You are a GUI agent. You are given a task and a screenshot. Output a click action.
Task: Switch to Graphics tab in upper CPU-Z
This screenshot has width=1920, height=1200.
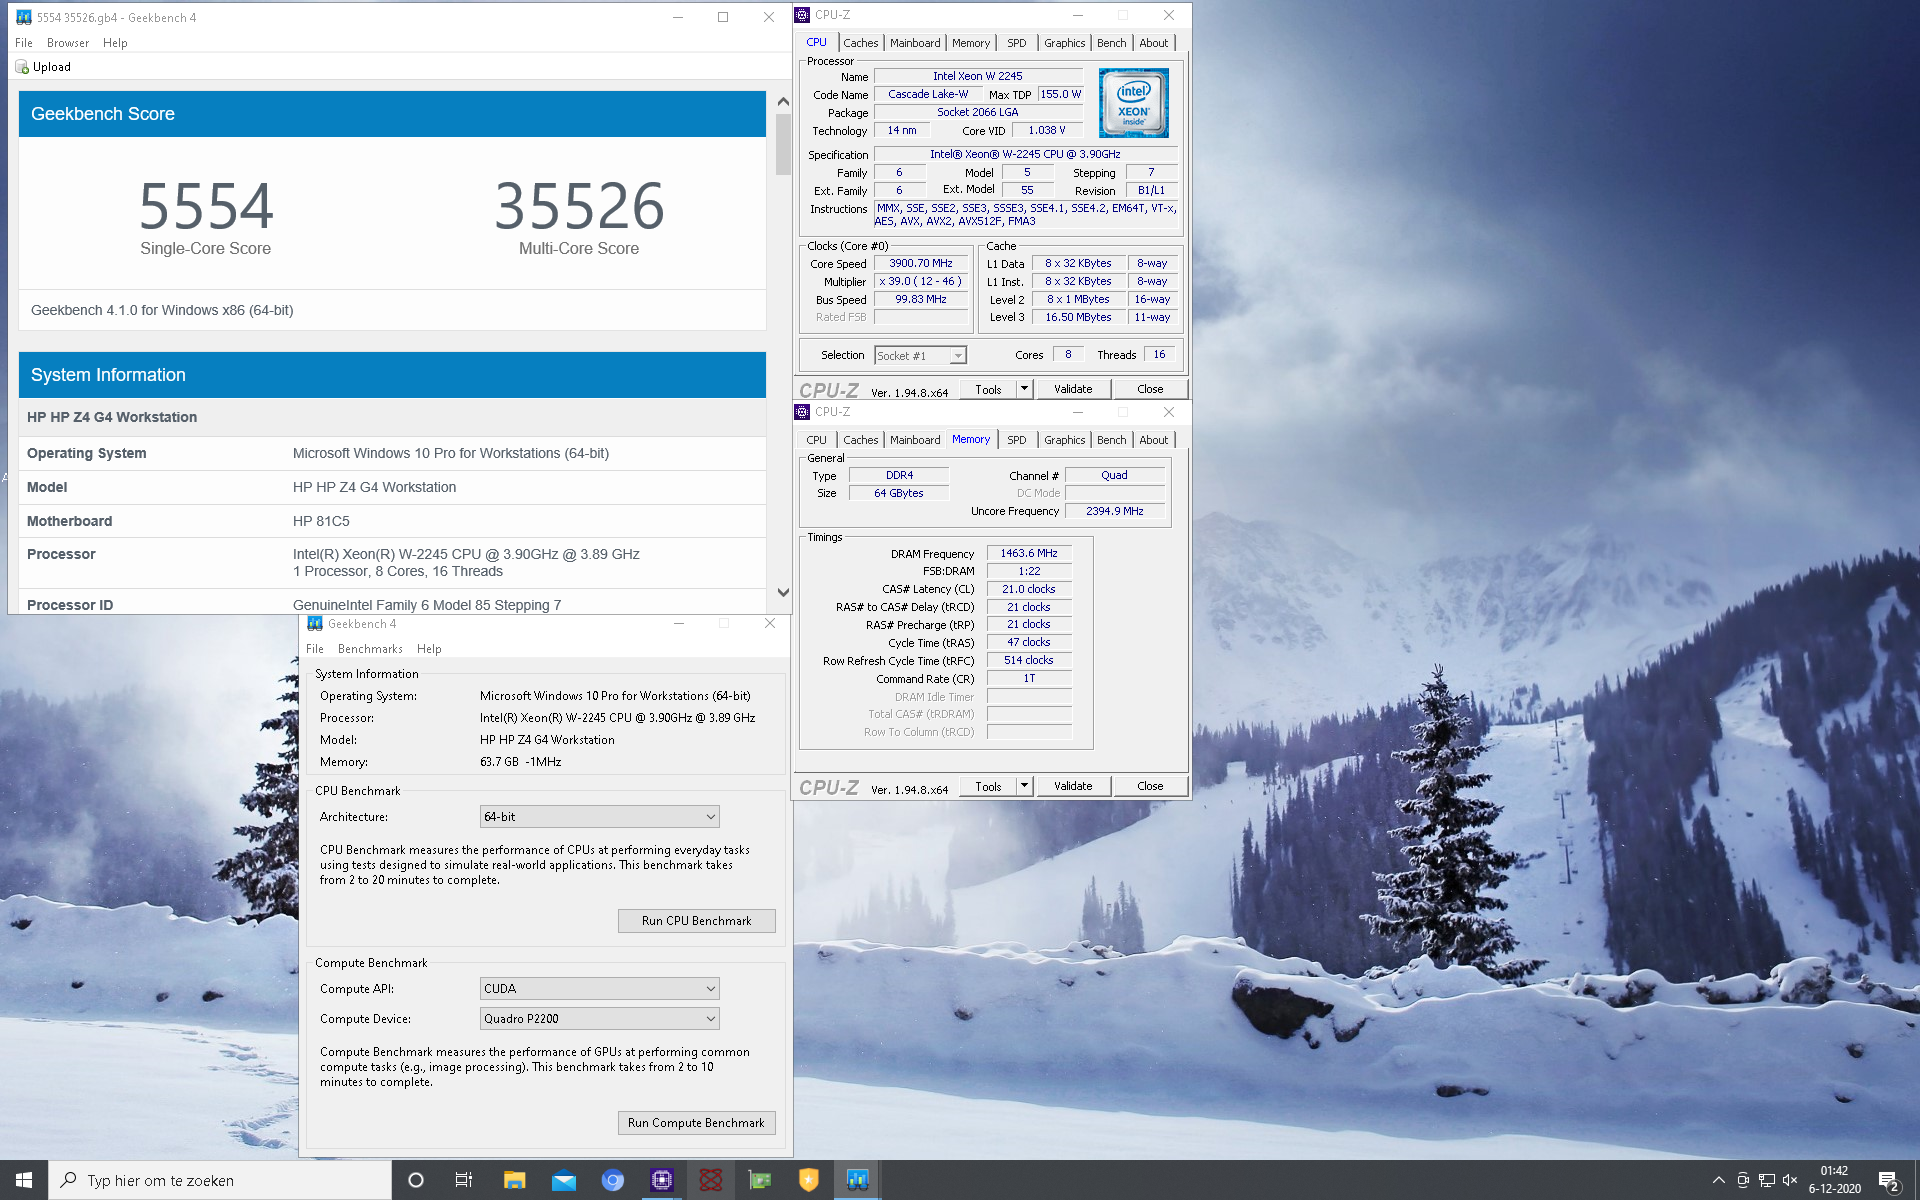click(x=1064, y=43)
